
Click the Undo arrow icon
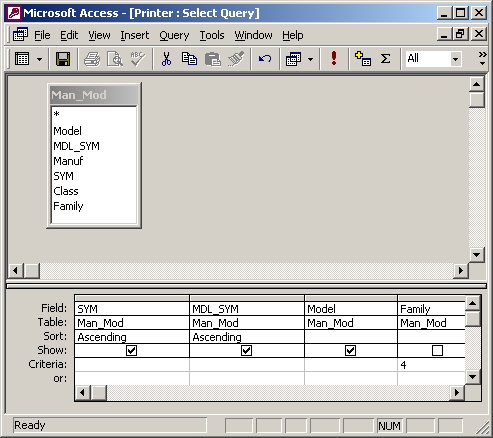pyautogui.click(x=265, y=59)
